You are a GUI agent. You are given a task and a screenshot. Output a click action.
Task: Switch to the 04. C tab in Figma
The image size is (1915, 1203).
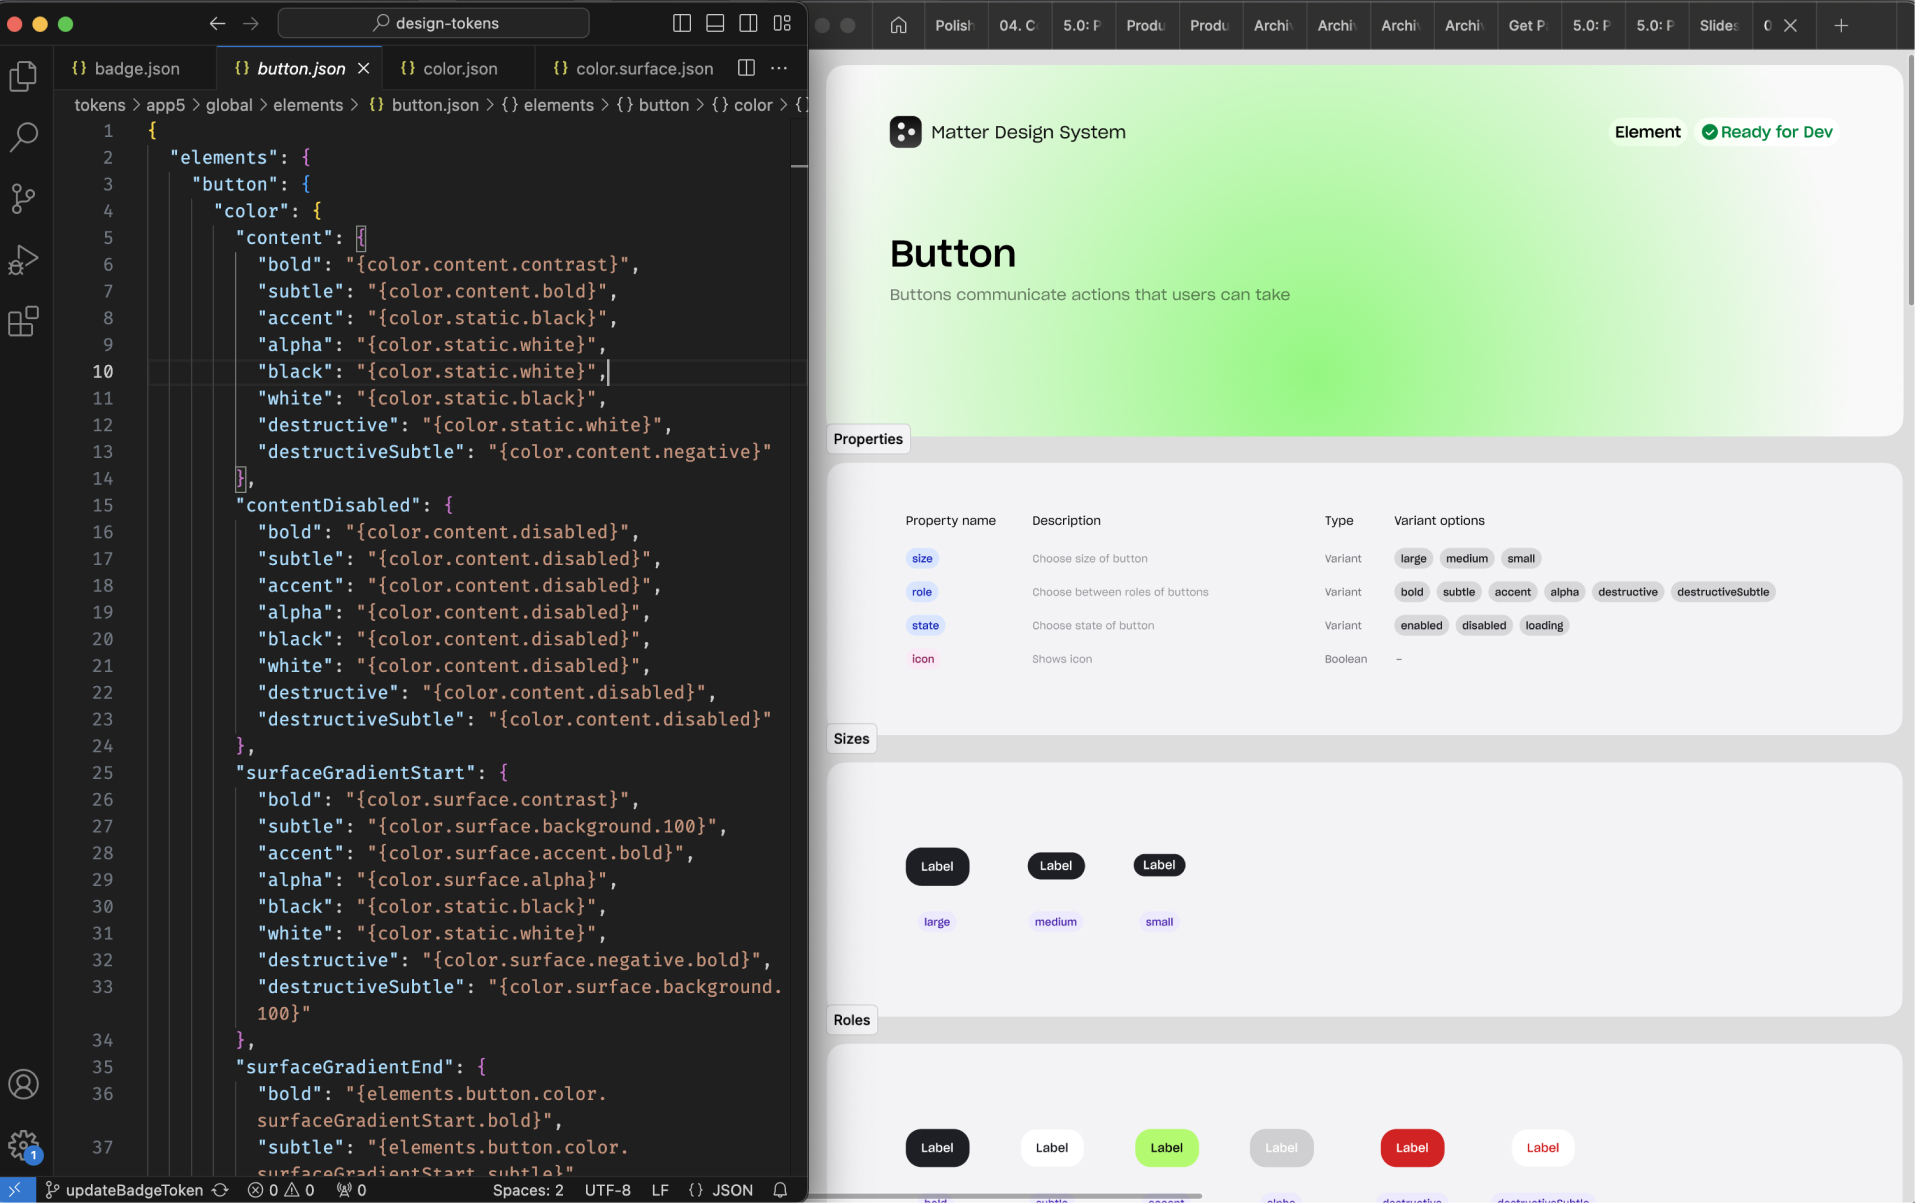click(1018, 25)
